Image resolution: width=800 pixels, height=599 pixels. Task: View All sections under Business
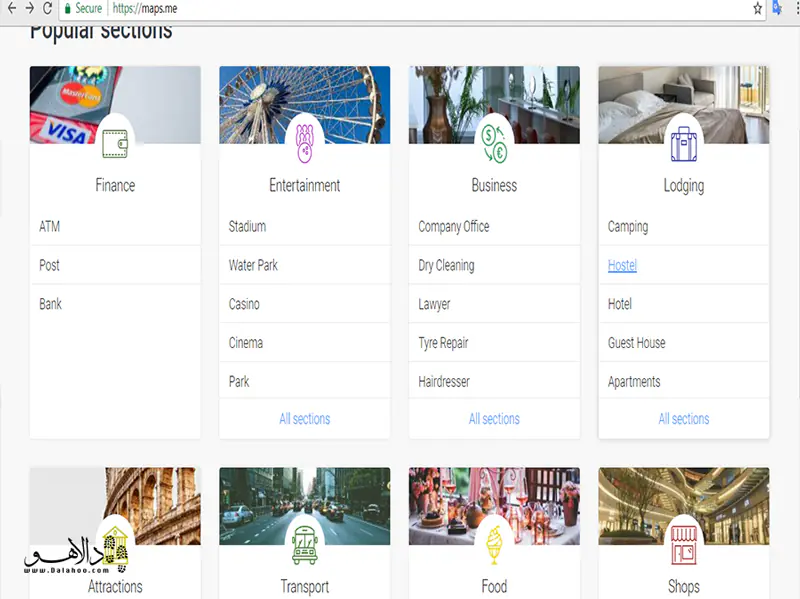(x=494, y=419)
